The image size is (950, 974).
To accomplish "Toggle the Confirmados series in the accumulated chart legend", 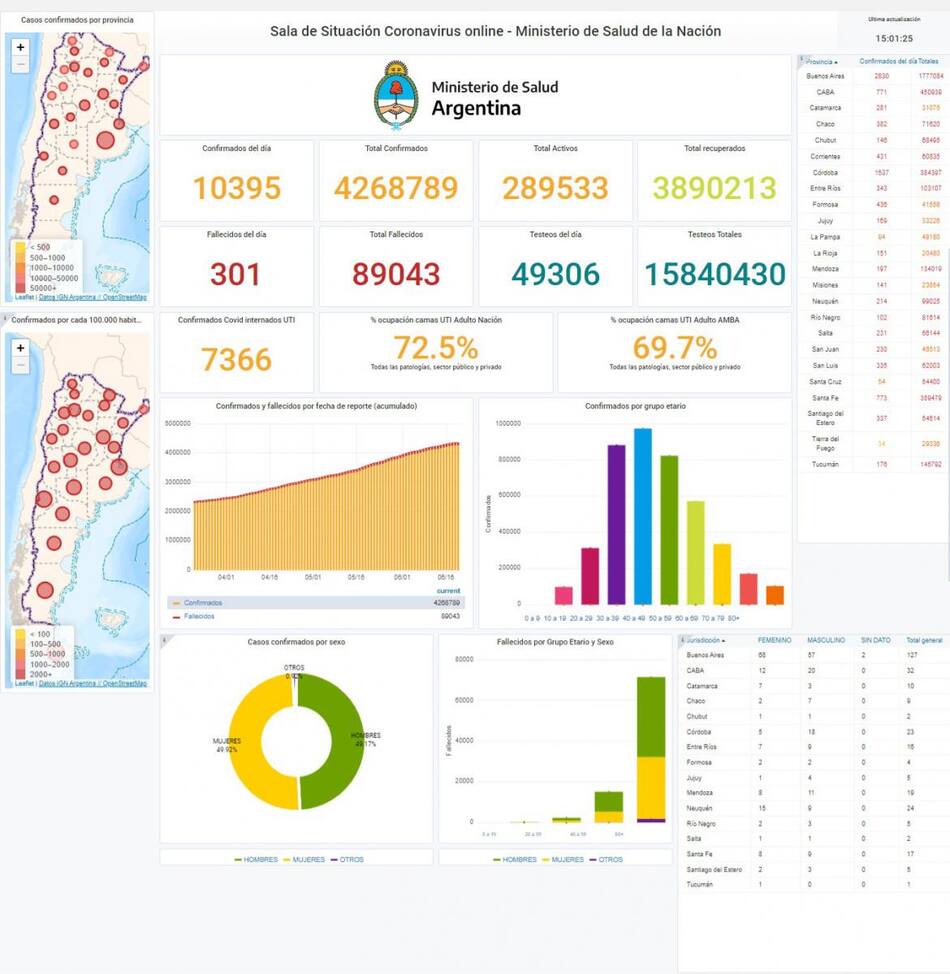I will 202,603.
